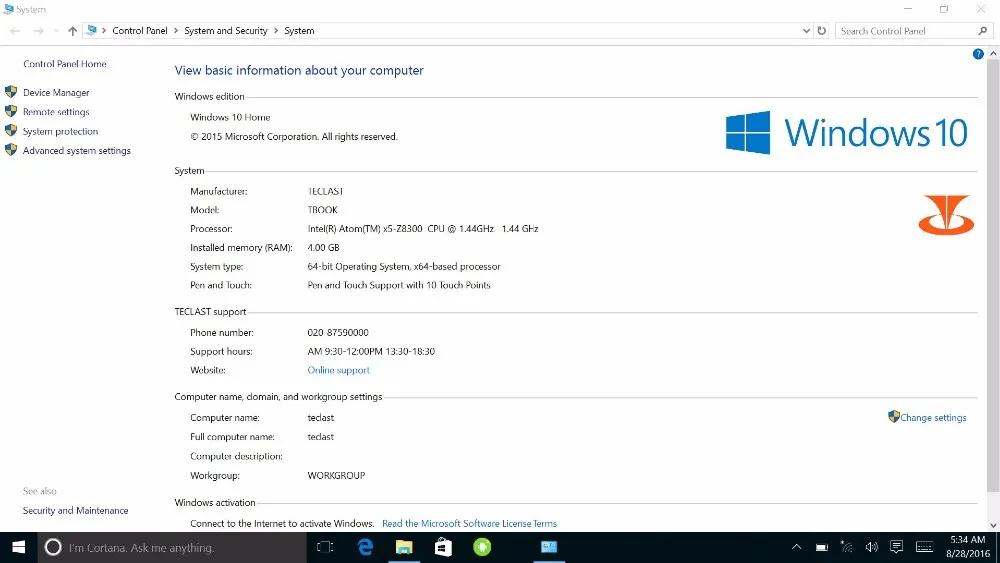Click the shield icon beside Remote settings
Screen dimensions: 1000x563
11,111
